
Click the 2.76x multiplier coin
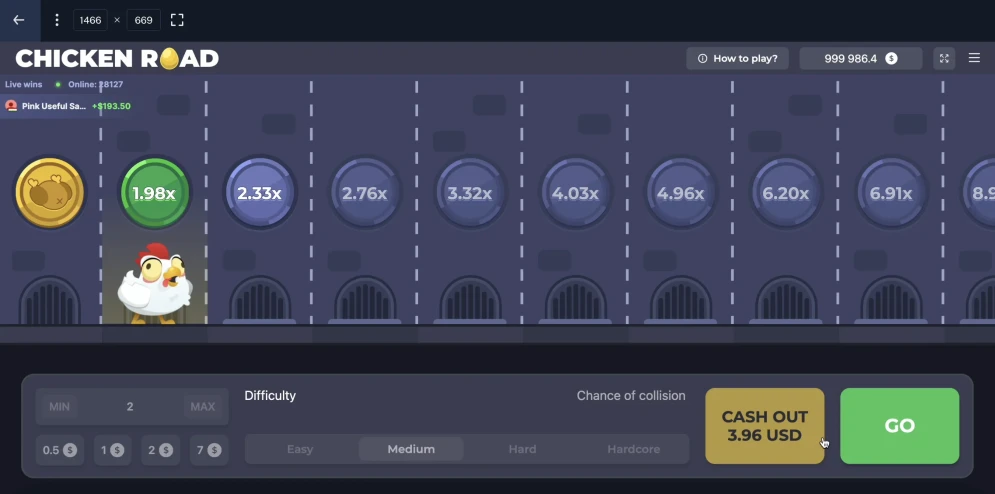365,193
